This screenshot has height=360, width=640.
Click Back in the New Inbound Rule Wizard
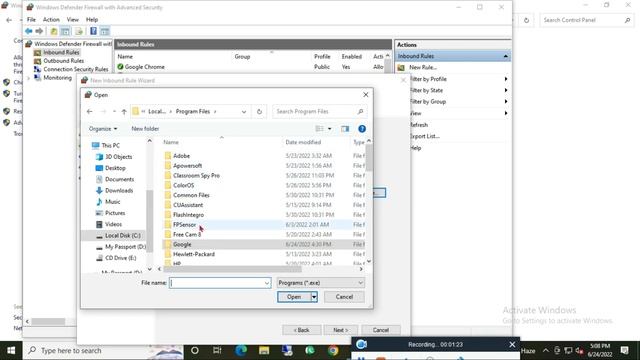pos(302,330)
